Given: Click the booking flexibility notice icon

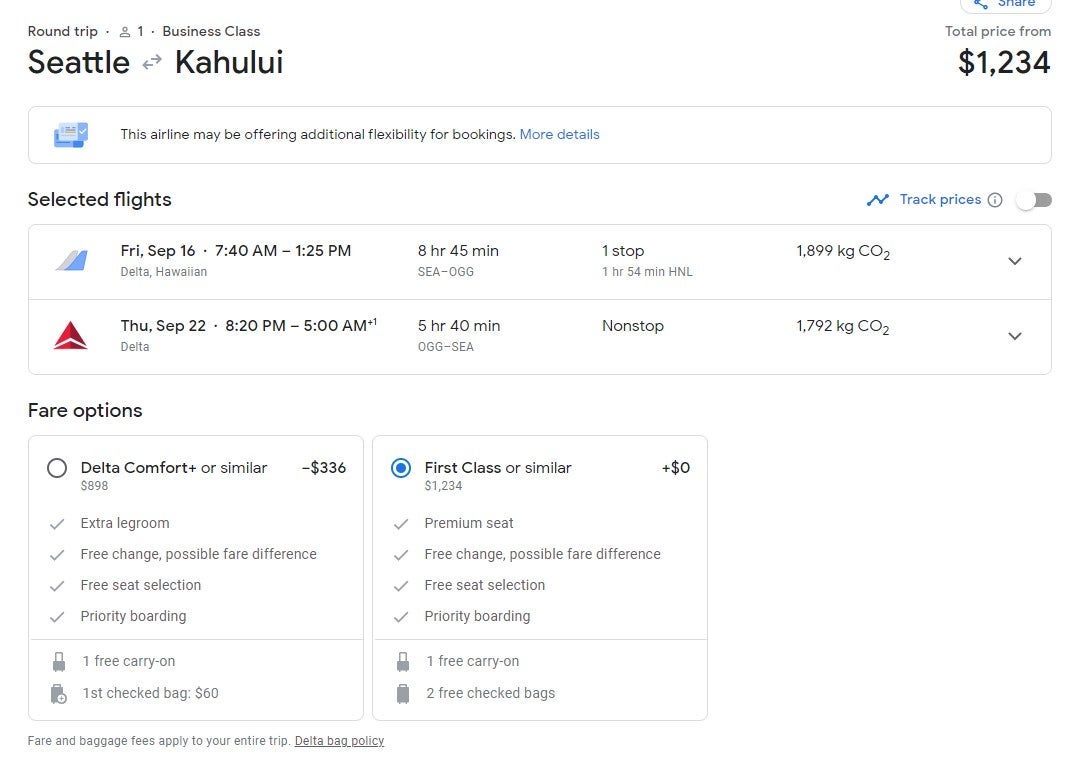Looking at the screenshot, I should (x=70, y=135).
